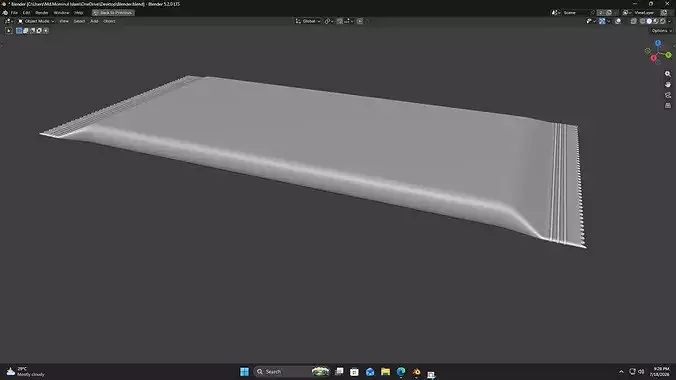
Task: Open the Options dropdown
Action: click(x=661, y=31)
